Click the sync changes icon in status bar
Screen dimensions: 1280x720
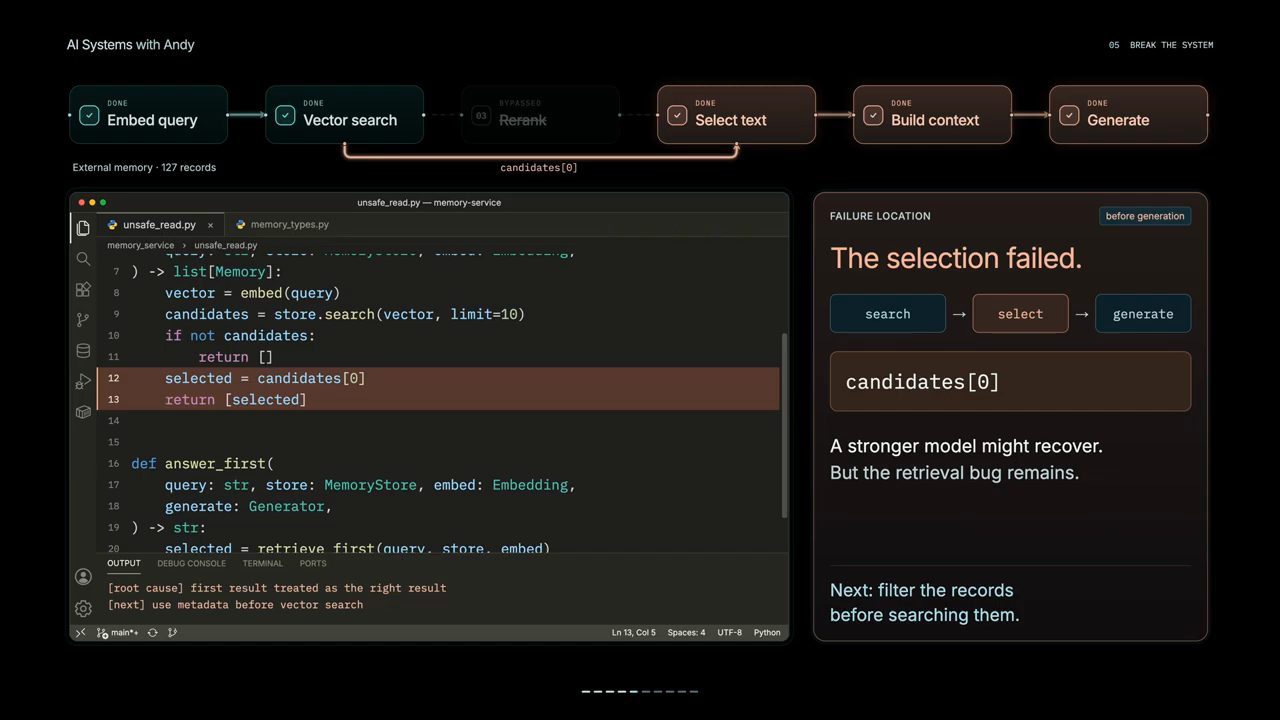click(153, 633)
